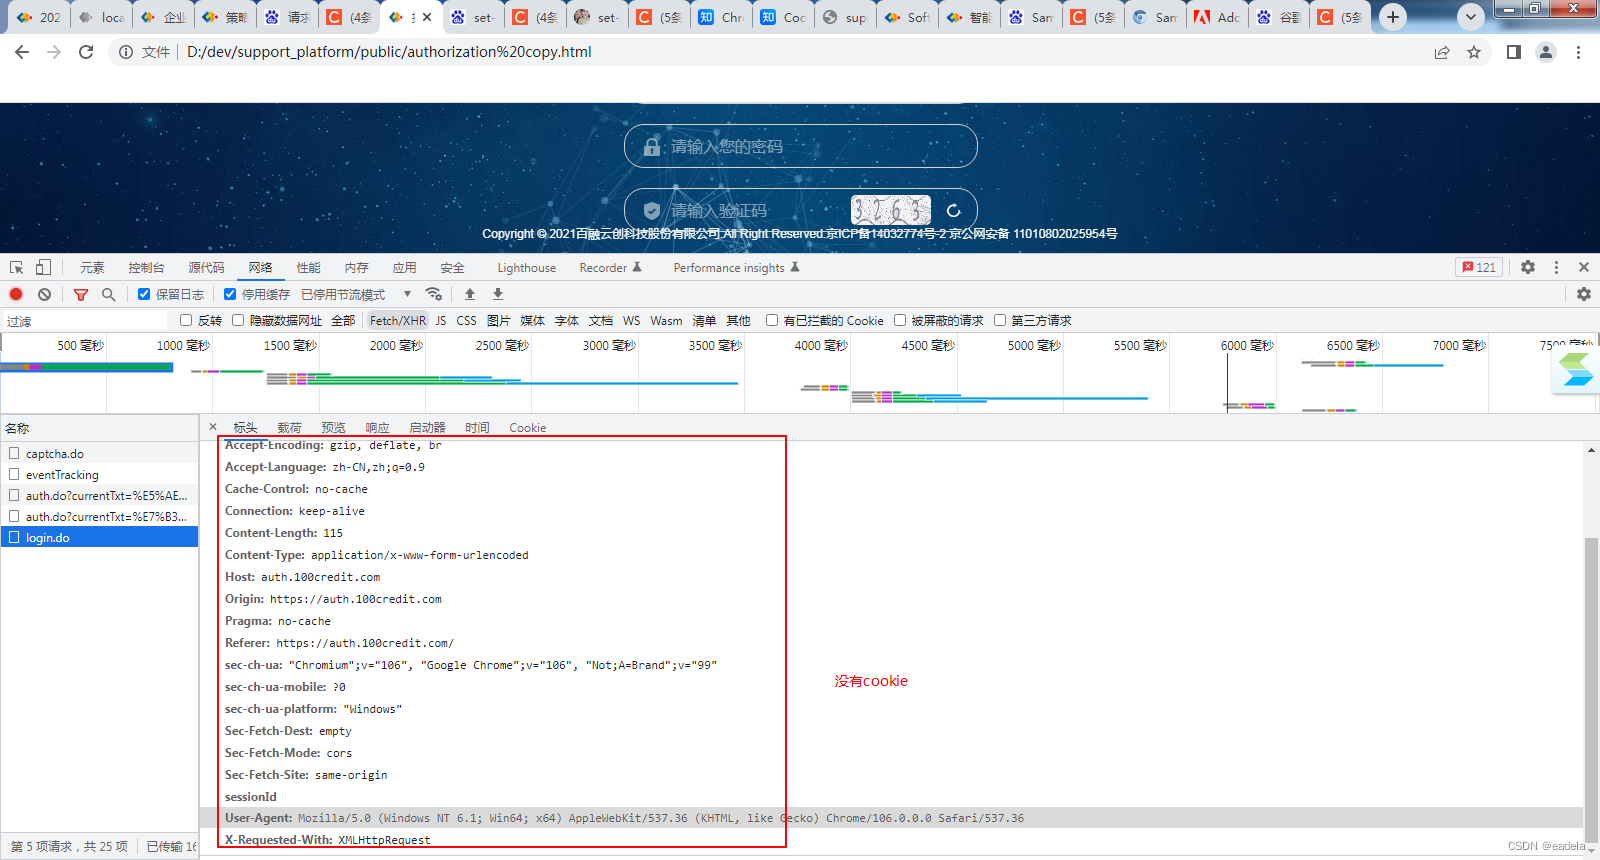Open the Lighthouse tab

tap(526, 267)
